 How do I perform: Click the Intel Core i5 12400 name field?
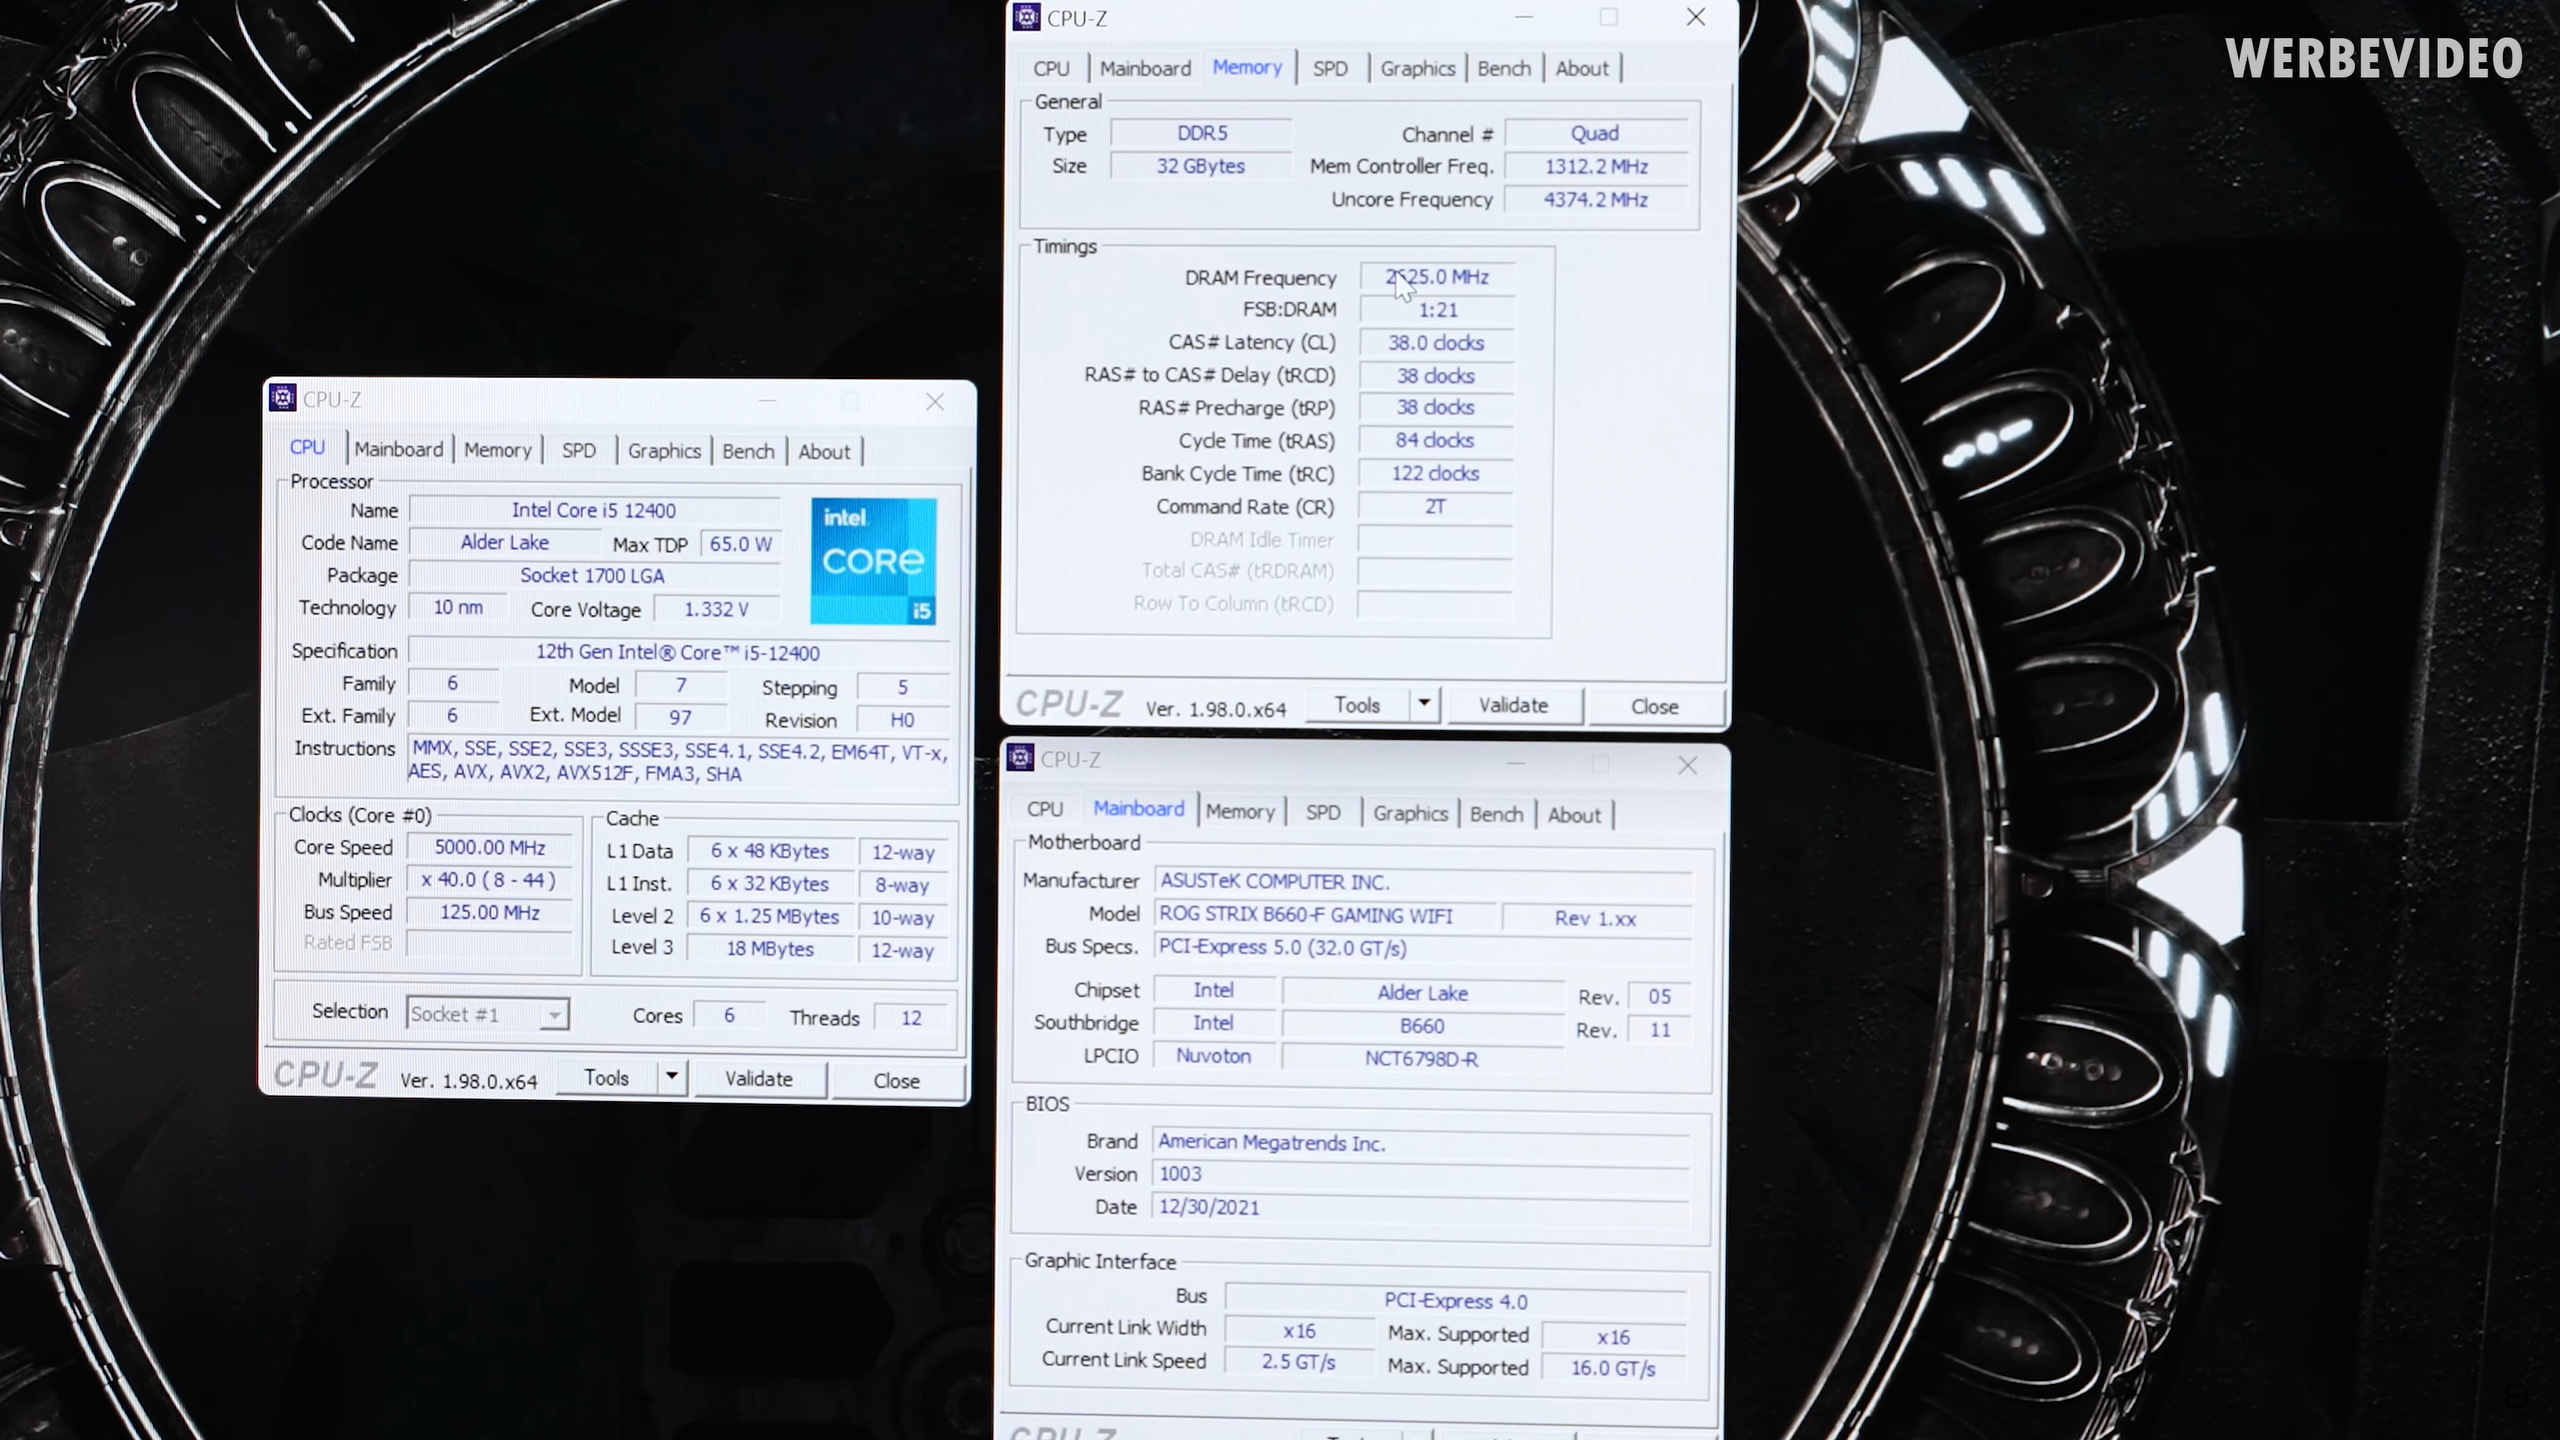click(594, 510)
